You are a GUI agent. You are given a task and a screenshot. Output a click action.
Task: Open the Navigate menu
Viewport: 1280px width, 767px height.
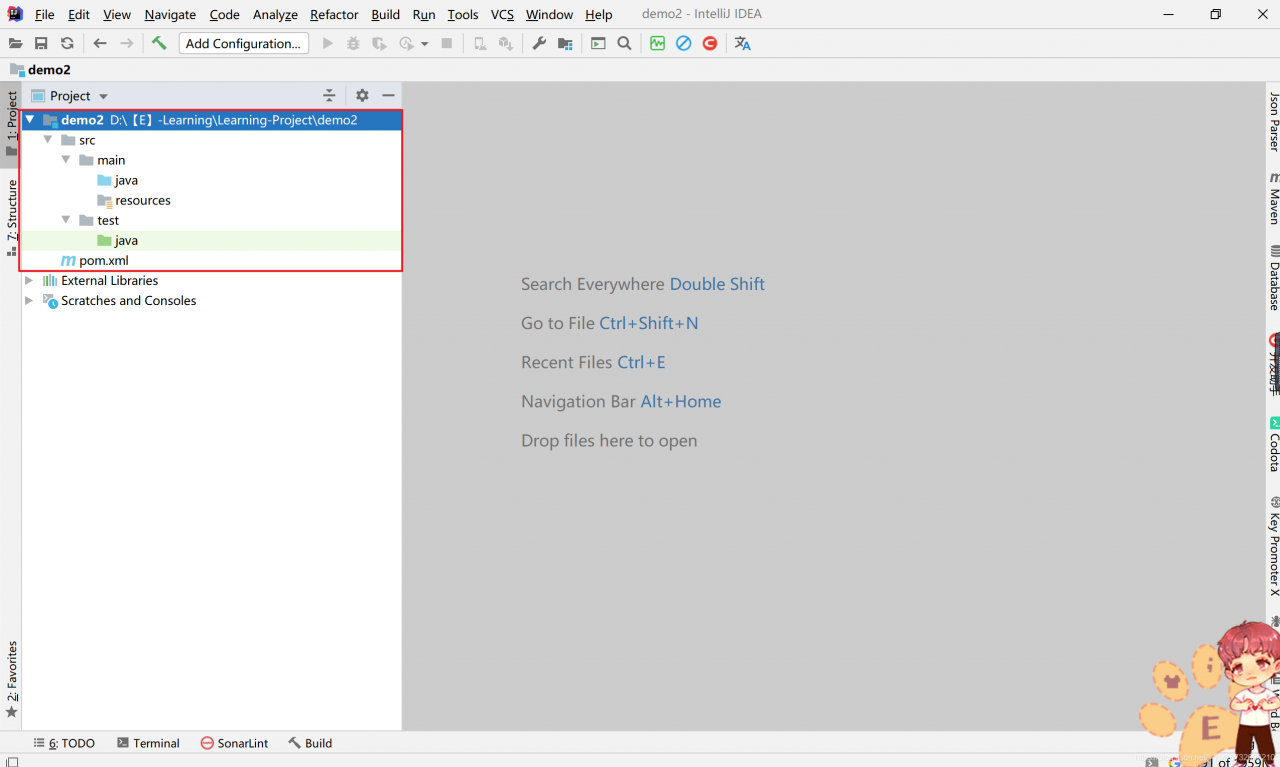tap(170, 14)
